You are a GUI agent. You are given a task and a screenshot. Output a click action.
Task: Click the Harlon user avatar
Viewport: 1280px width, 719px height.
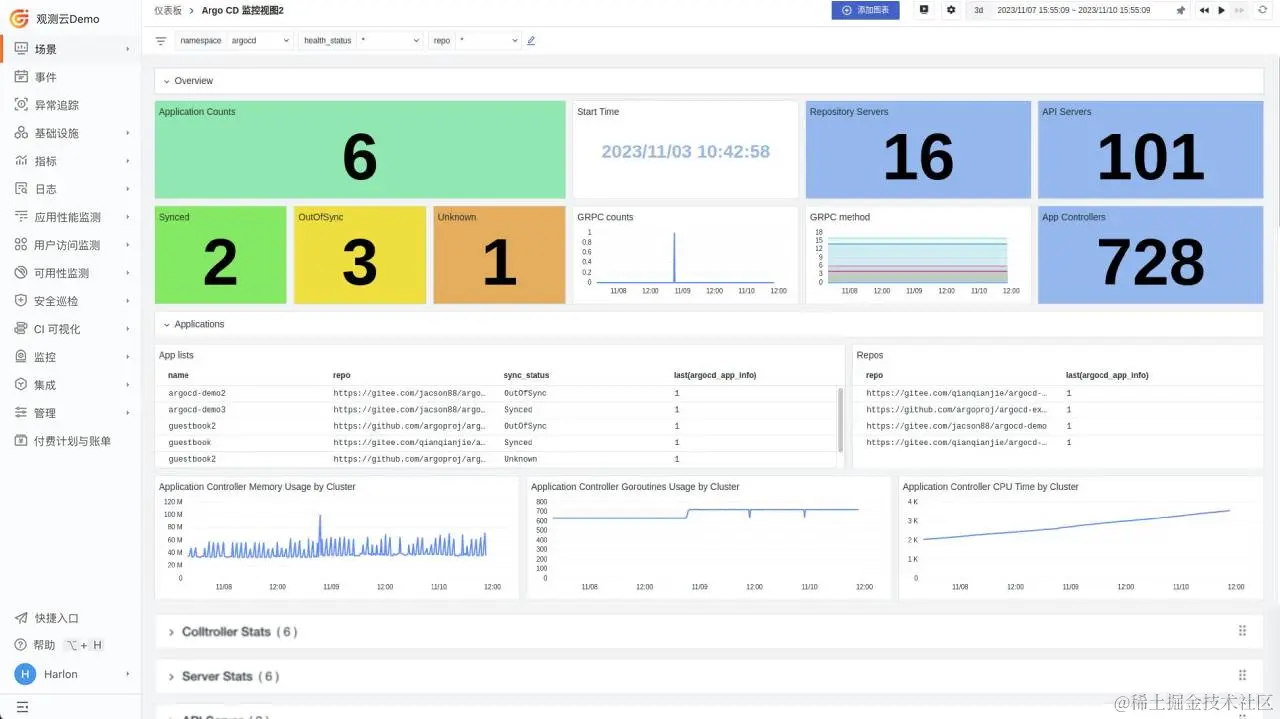tap(25, 674)
